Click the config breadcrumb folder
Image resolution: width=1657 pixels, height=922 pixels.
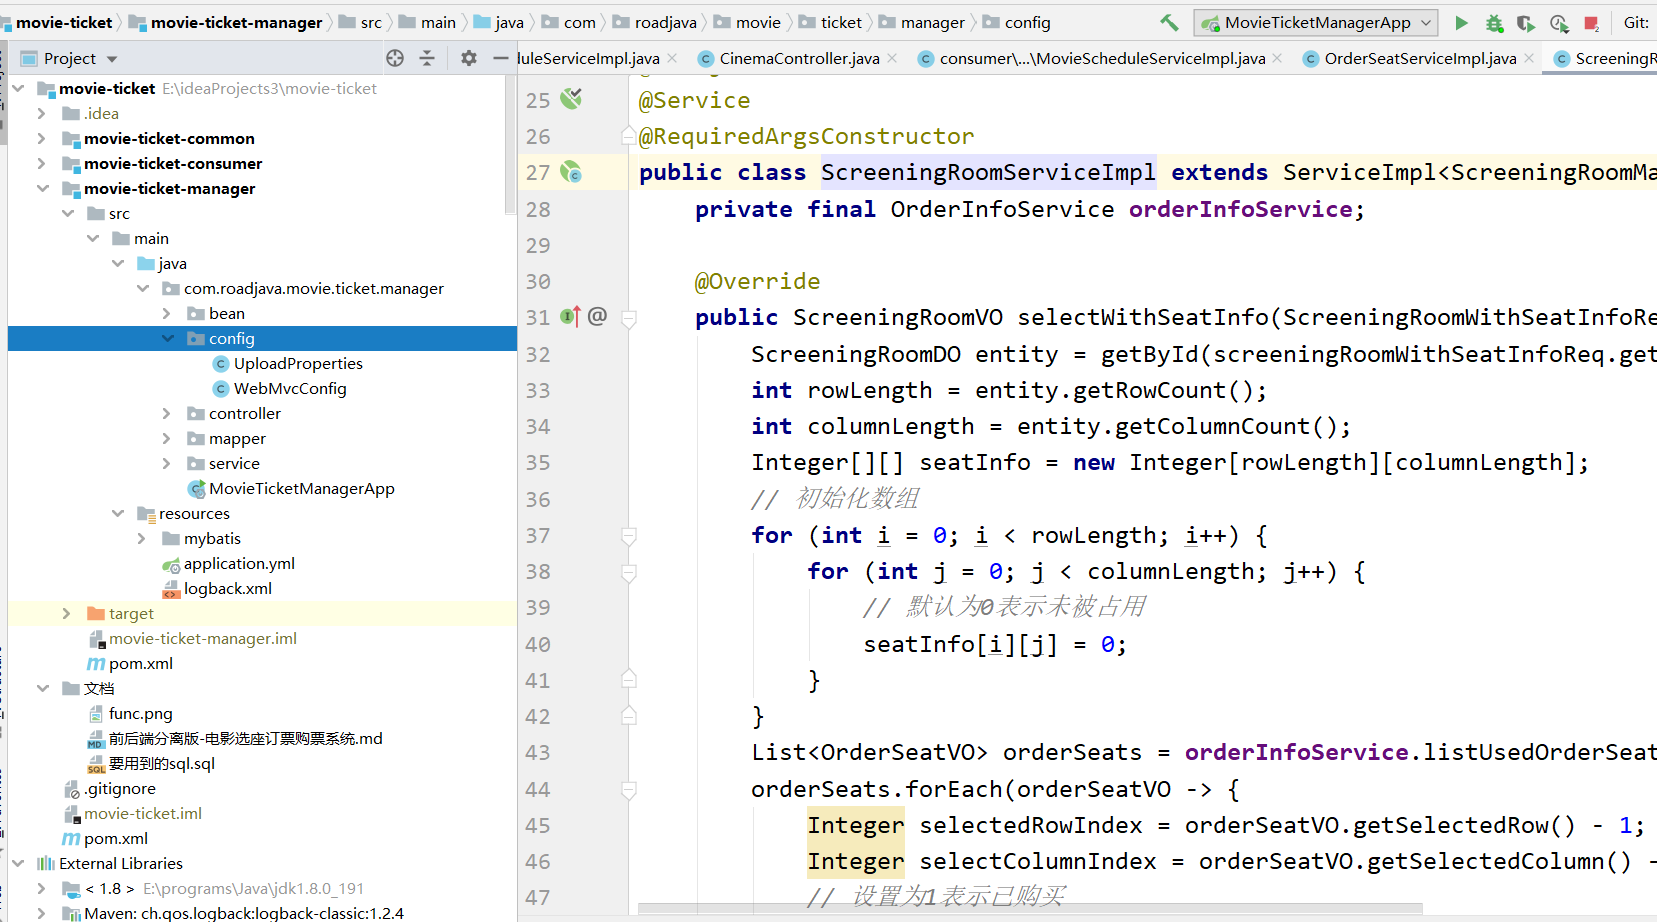click(x=1027, y=22)
